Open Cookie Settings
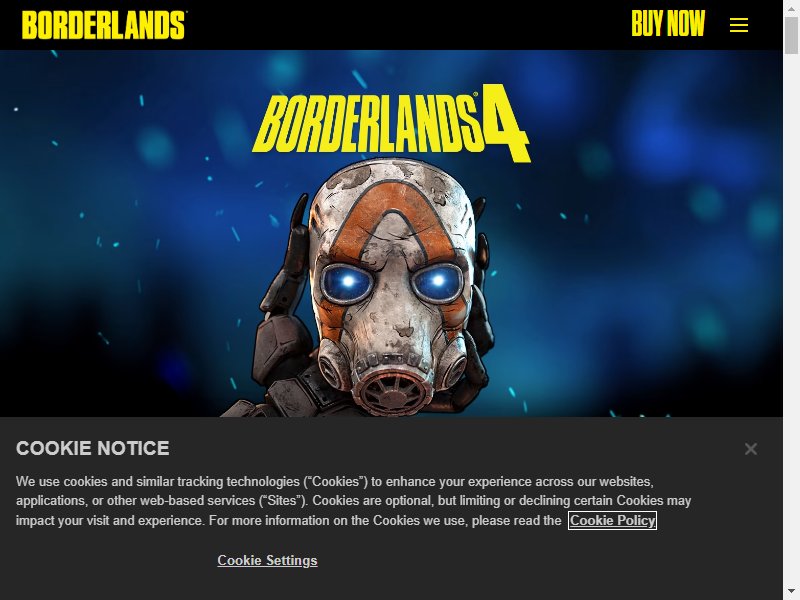This screenshot has width=800, height=600. [267, 560]
